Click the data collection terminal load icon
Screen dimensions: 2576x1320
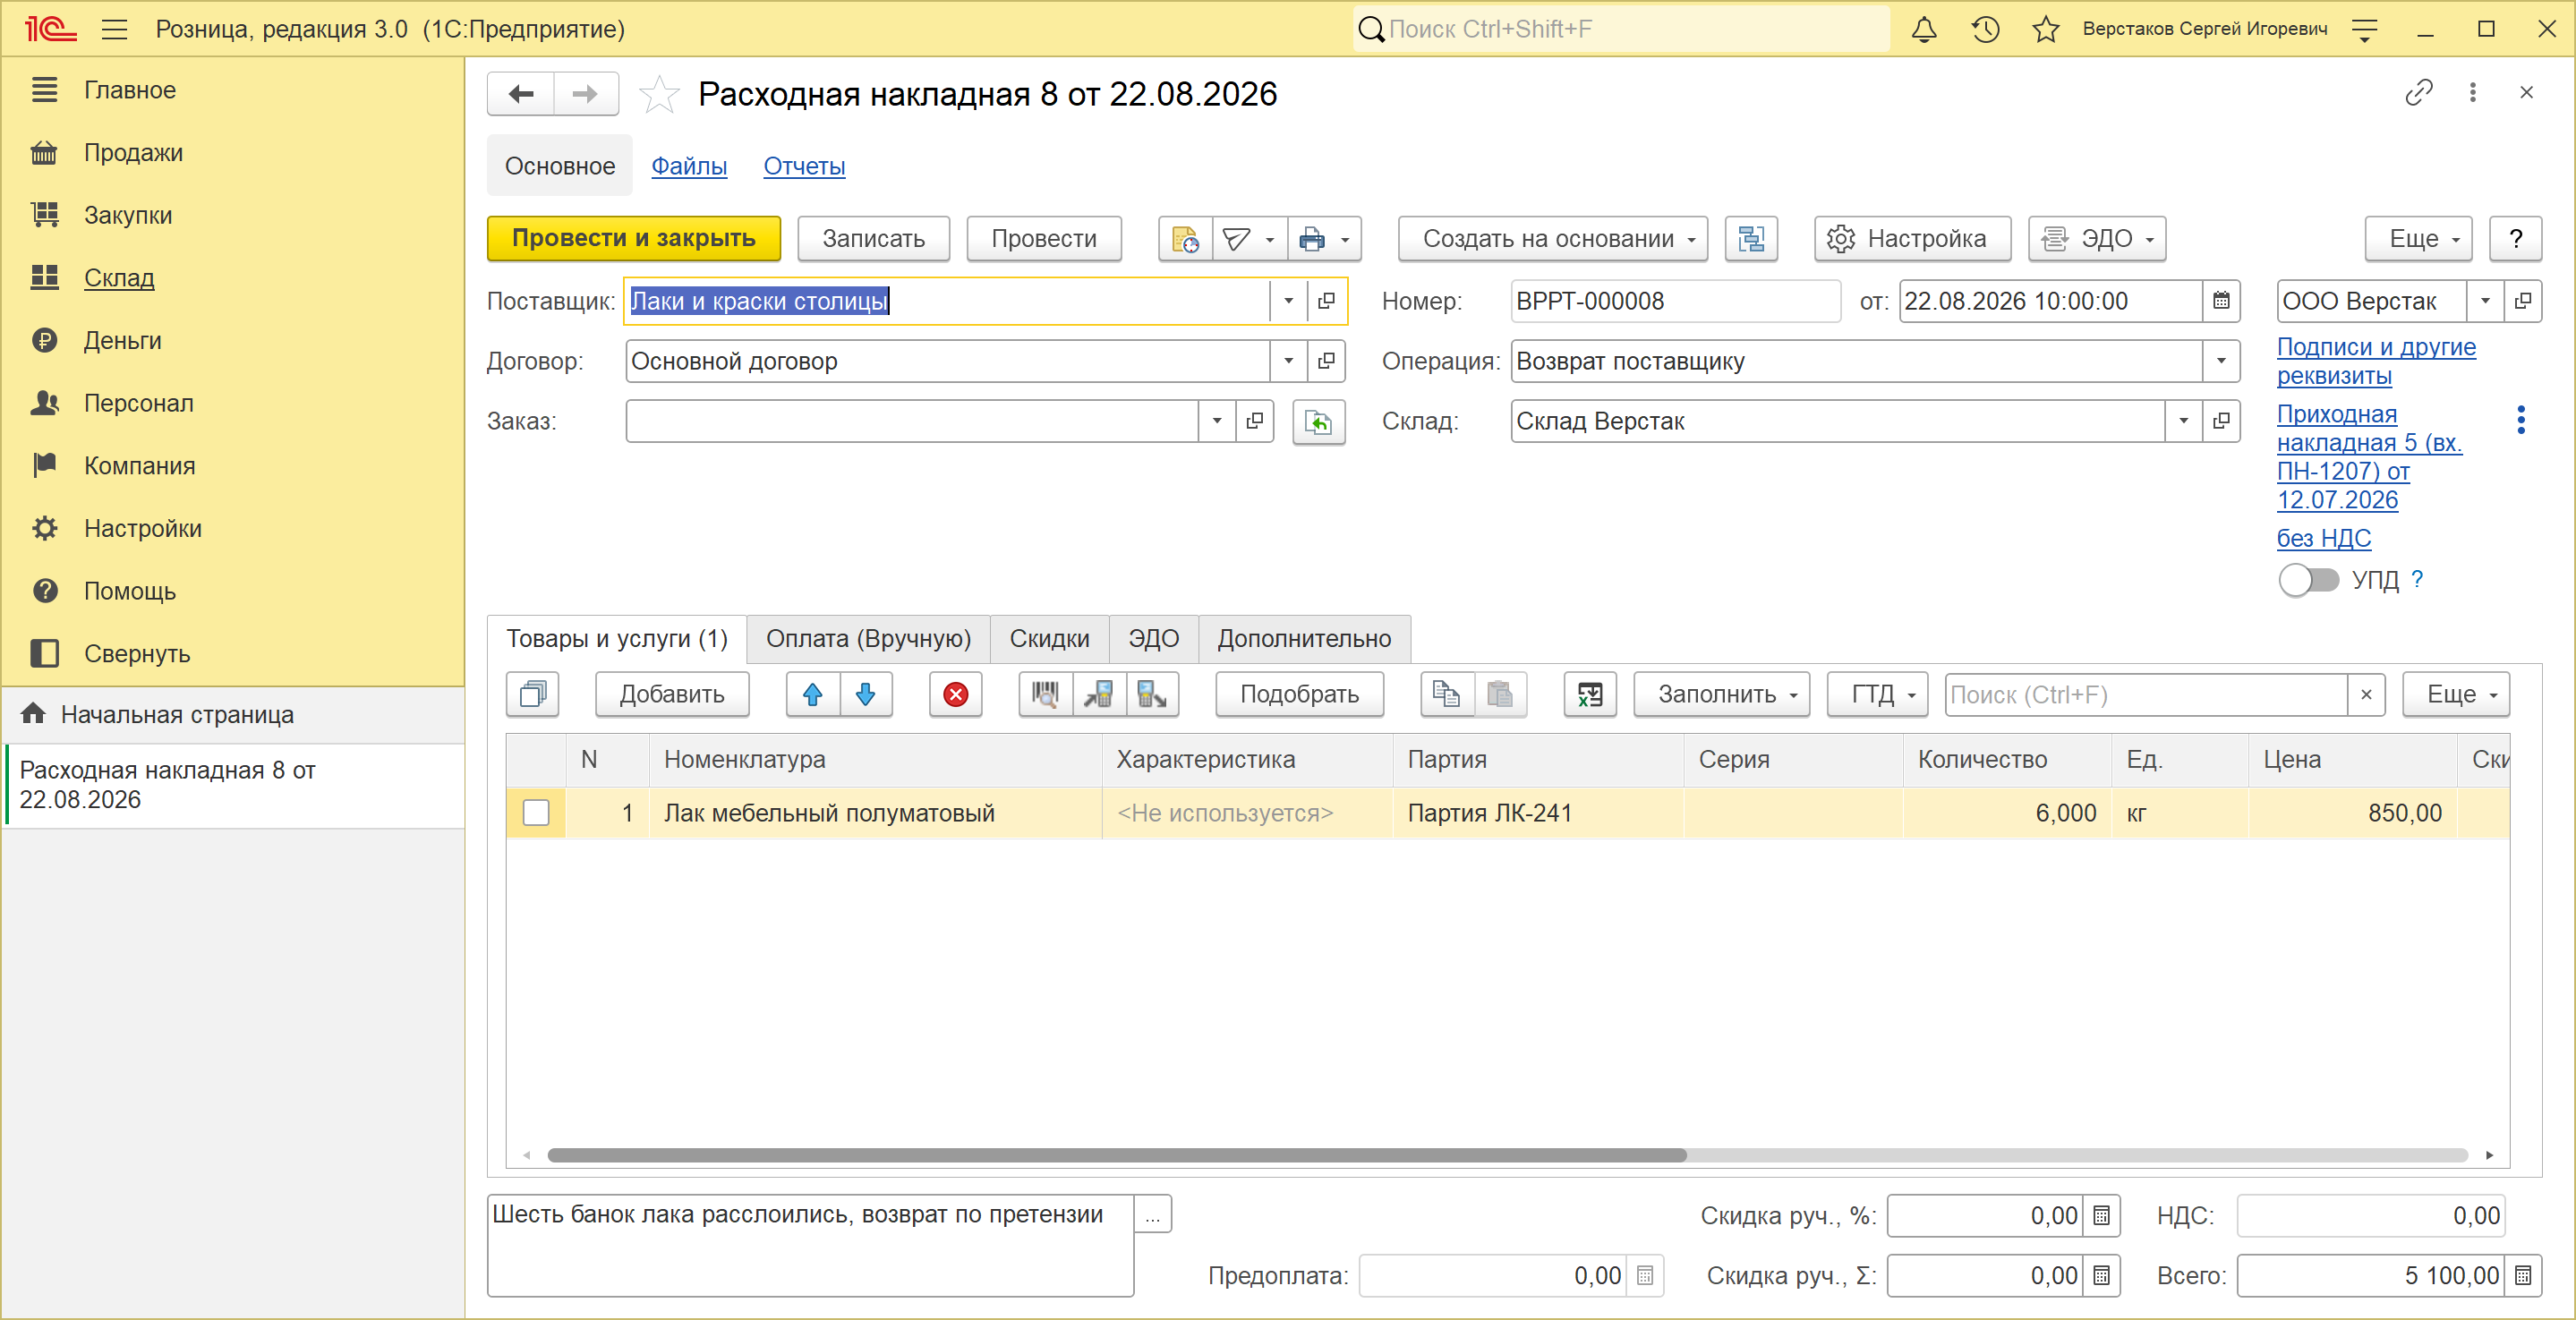(x=1099, y=695)
